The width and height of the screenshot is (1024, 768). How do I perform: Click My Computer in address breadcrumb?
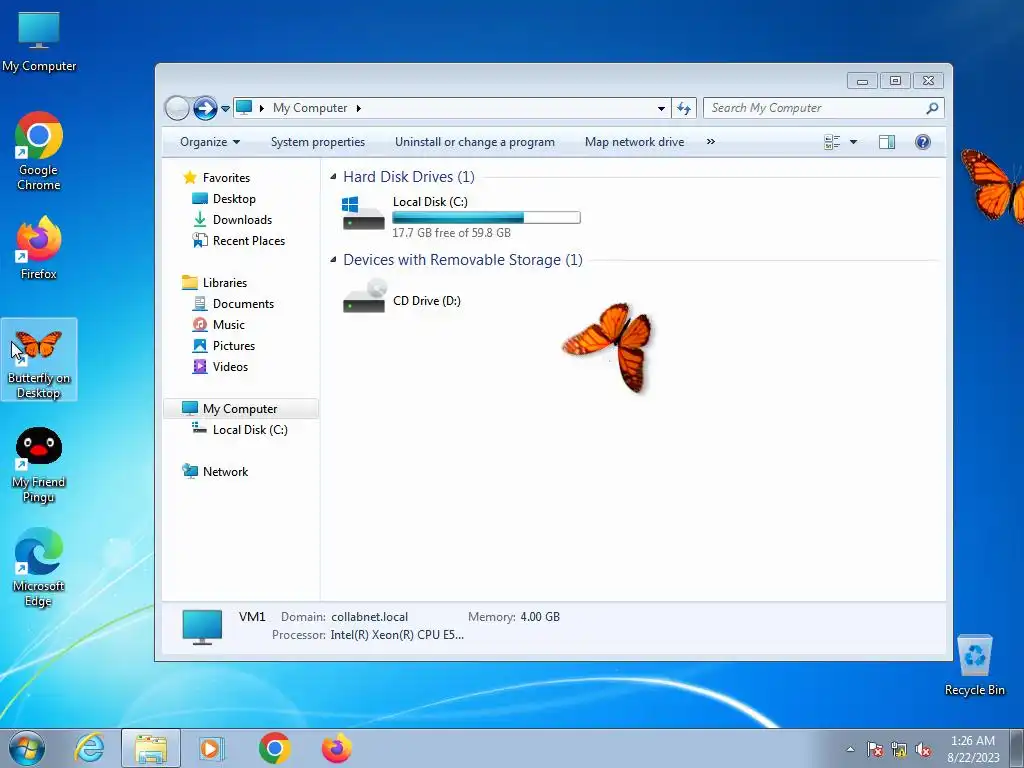point(310,108)
